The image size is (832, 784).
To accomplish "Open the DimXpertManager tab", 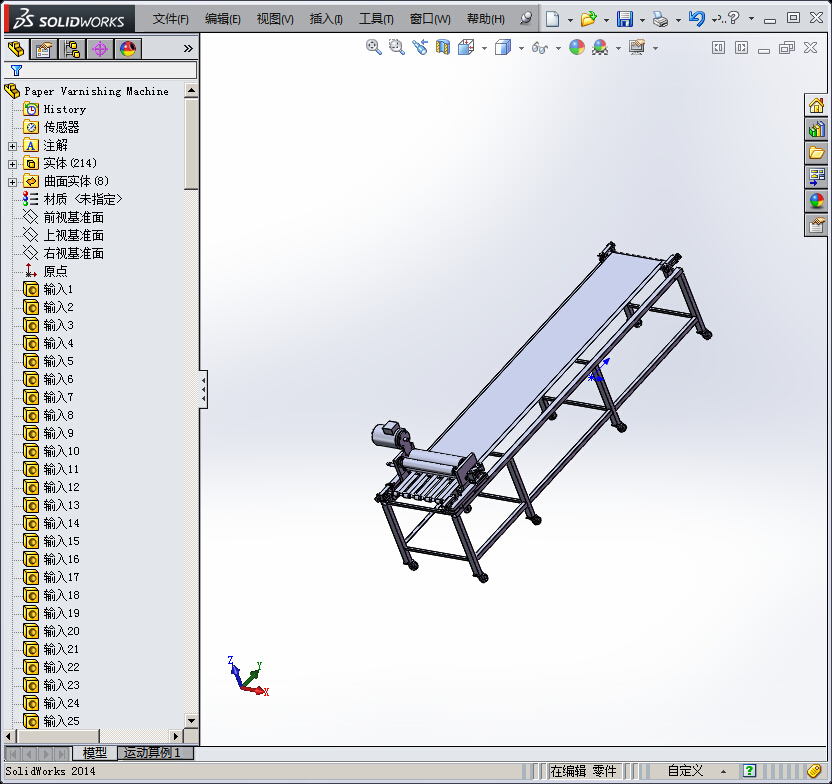I will click(100, 49).
